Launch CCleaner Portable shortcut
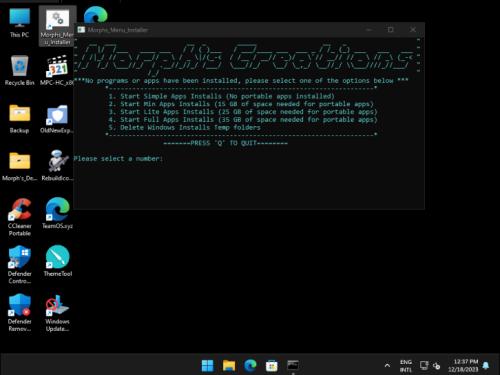This screenshot has width=500, height=375. [19, 217]
